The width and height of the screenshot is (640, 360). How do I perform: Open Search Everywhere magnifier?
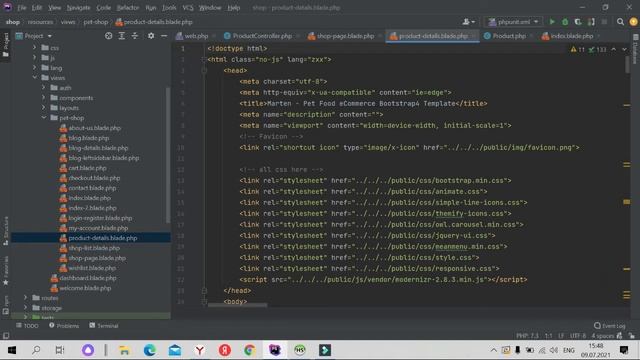(620, 22)
